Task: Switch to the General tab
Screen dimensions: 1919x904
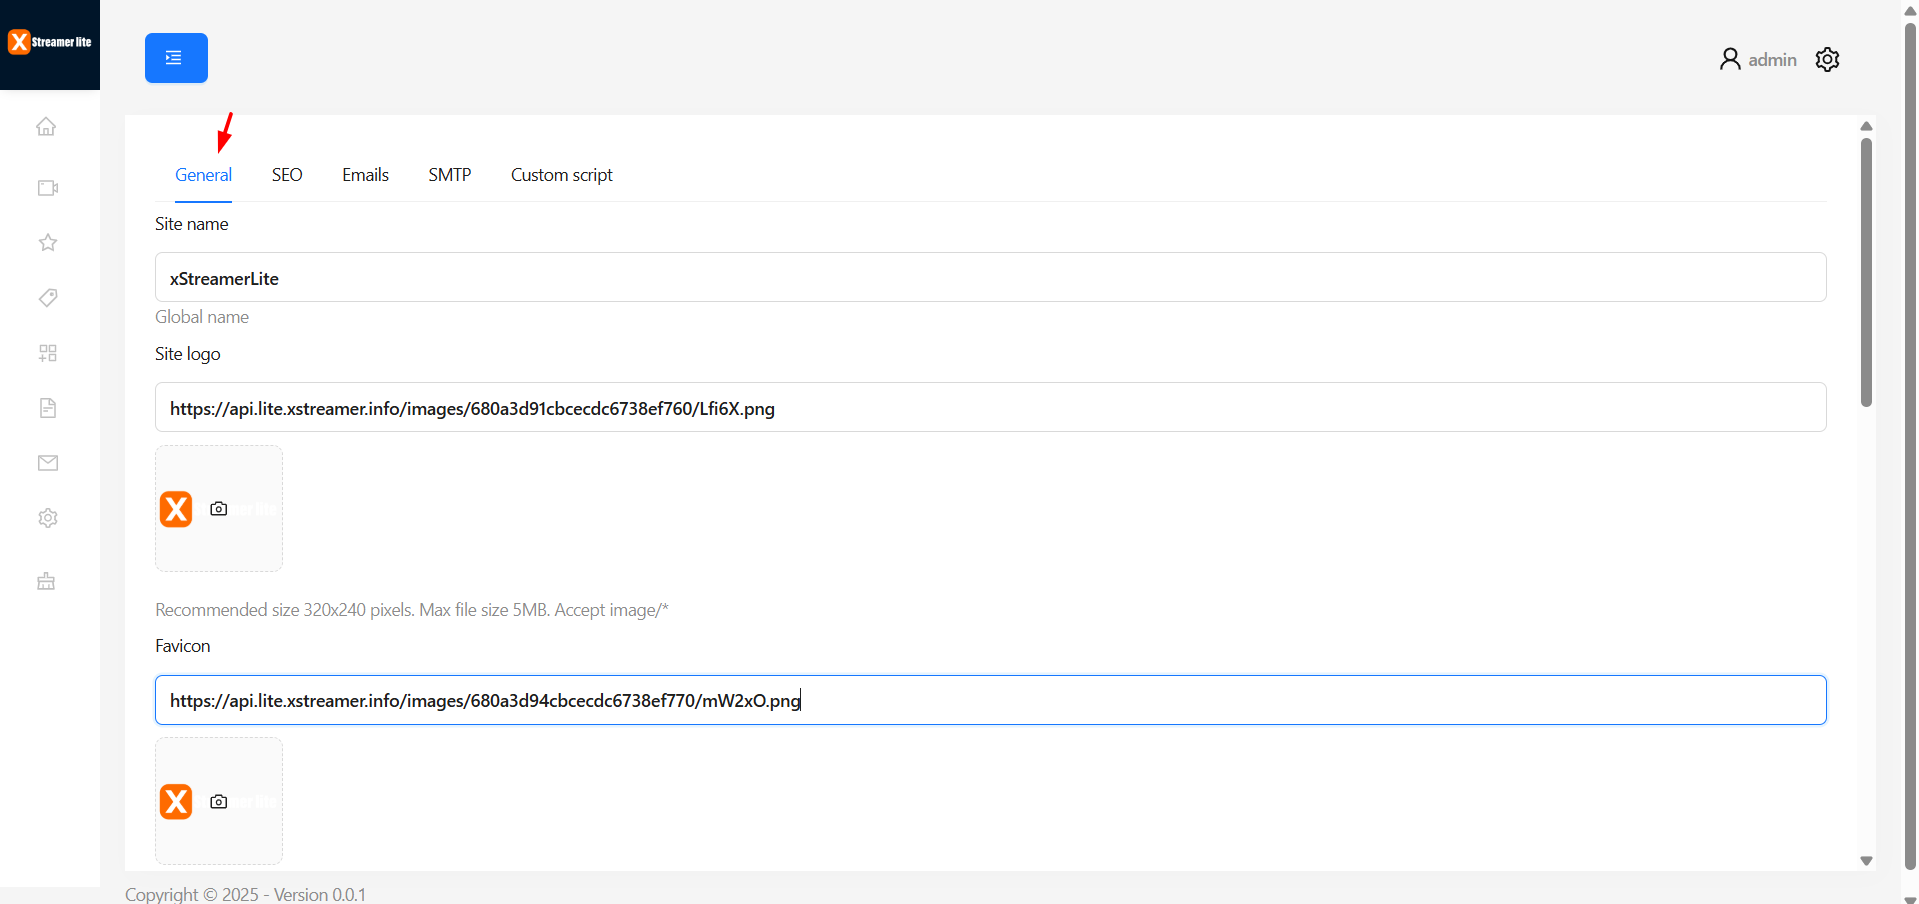Action: point(203,175)
